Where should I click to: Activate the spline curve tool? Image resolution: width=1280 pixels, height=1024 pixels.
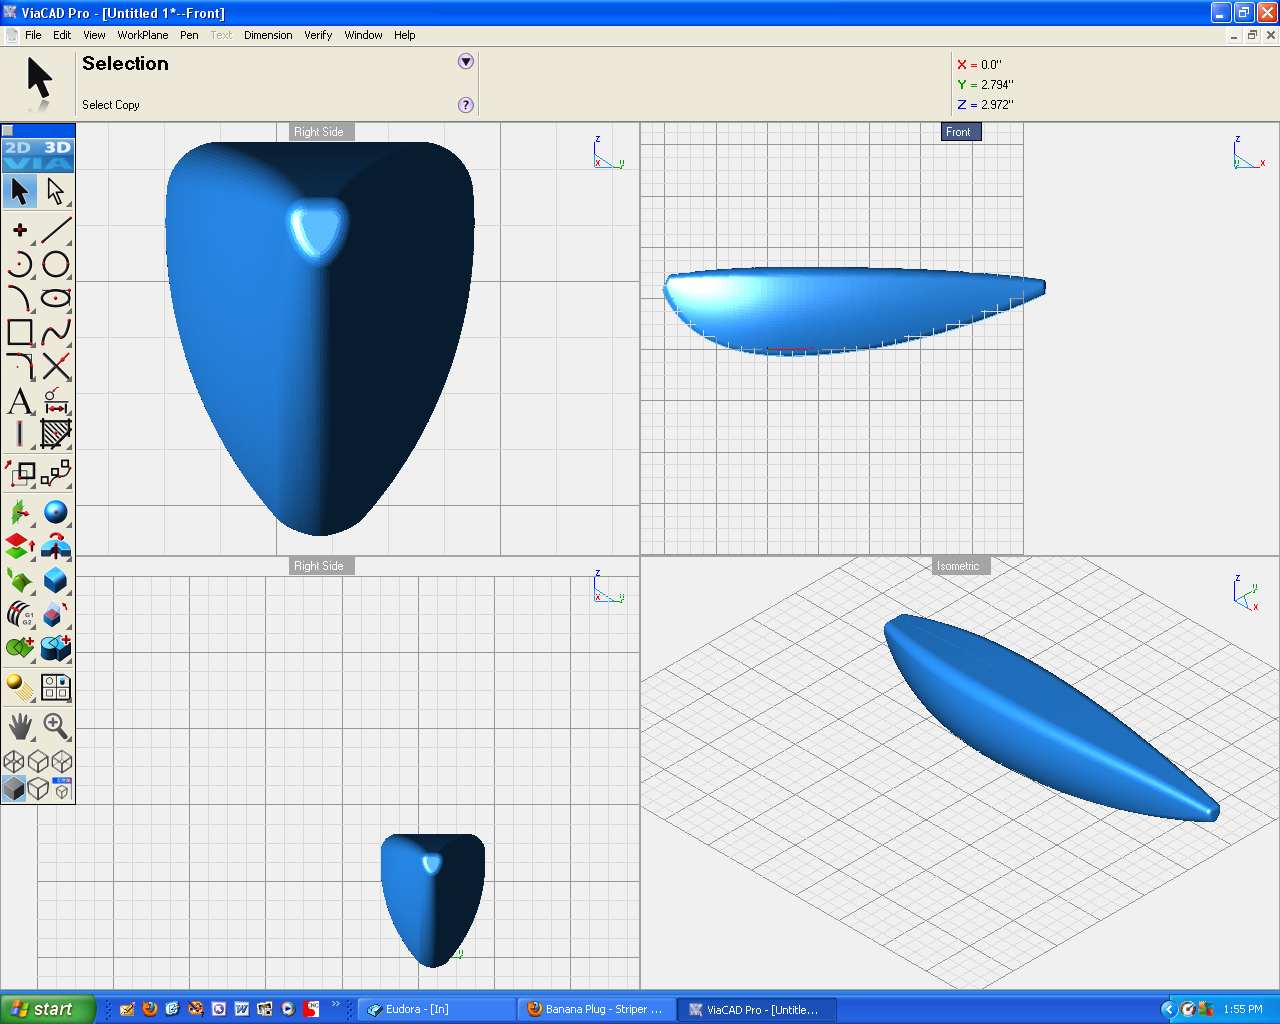(x=56, y=332)
